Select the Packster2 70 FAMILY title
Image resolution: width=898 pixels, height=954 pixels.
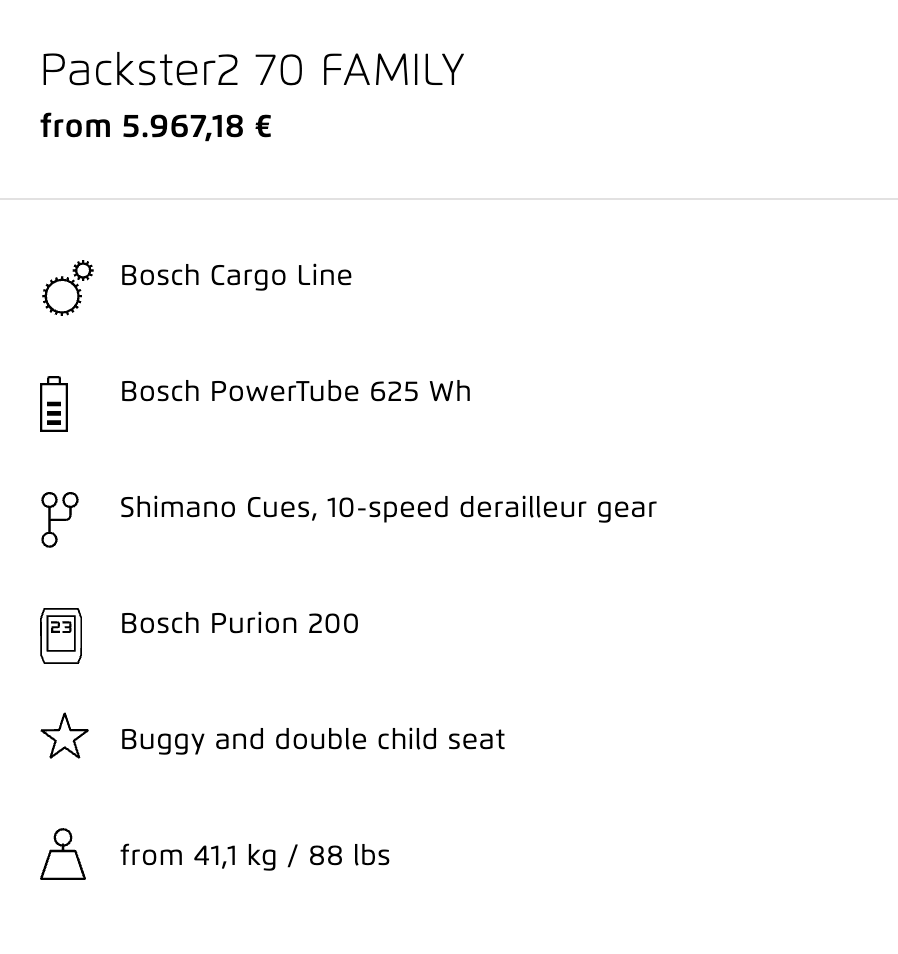click(x=252, y=71)
